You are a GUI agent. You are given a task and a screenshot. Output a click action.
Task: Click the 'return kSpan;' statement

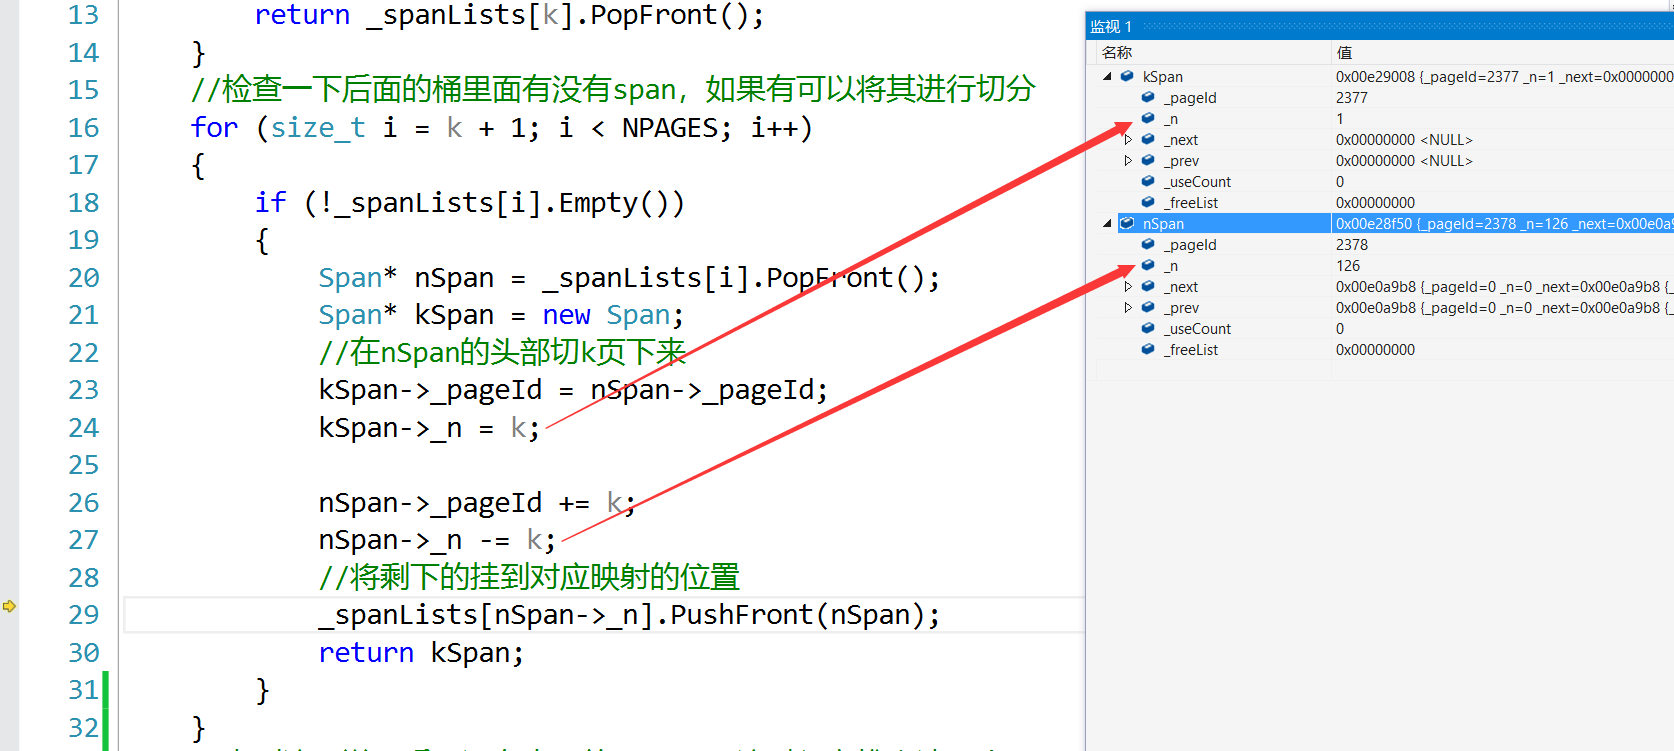[421, 652]
